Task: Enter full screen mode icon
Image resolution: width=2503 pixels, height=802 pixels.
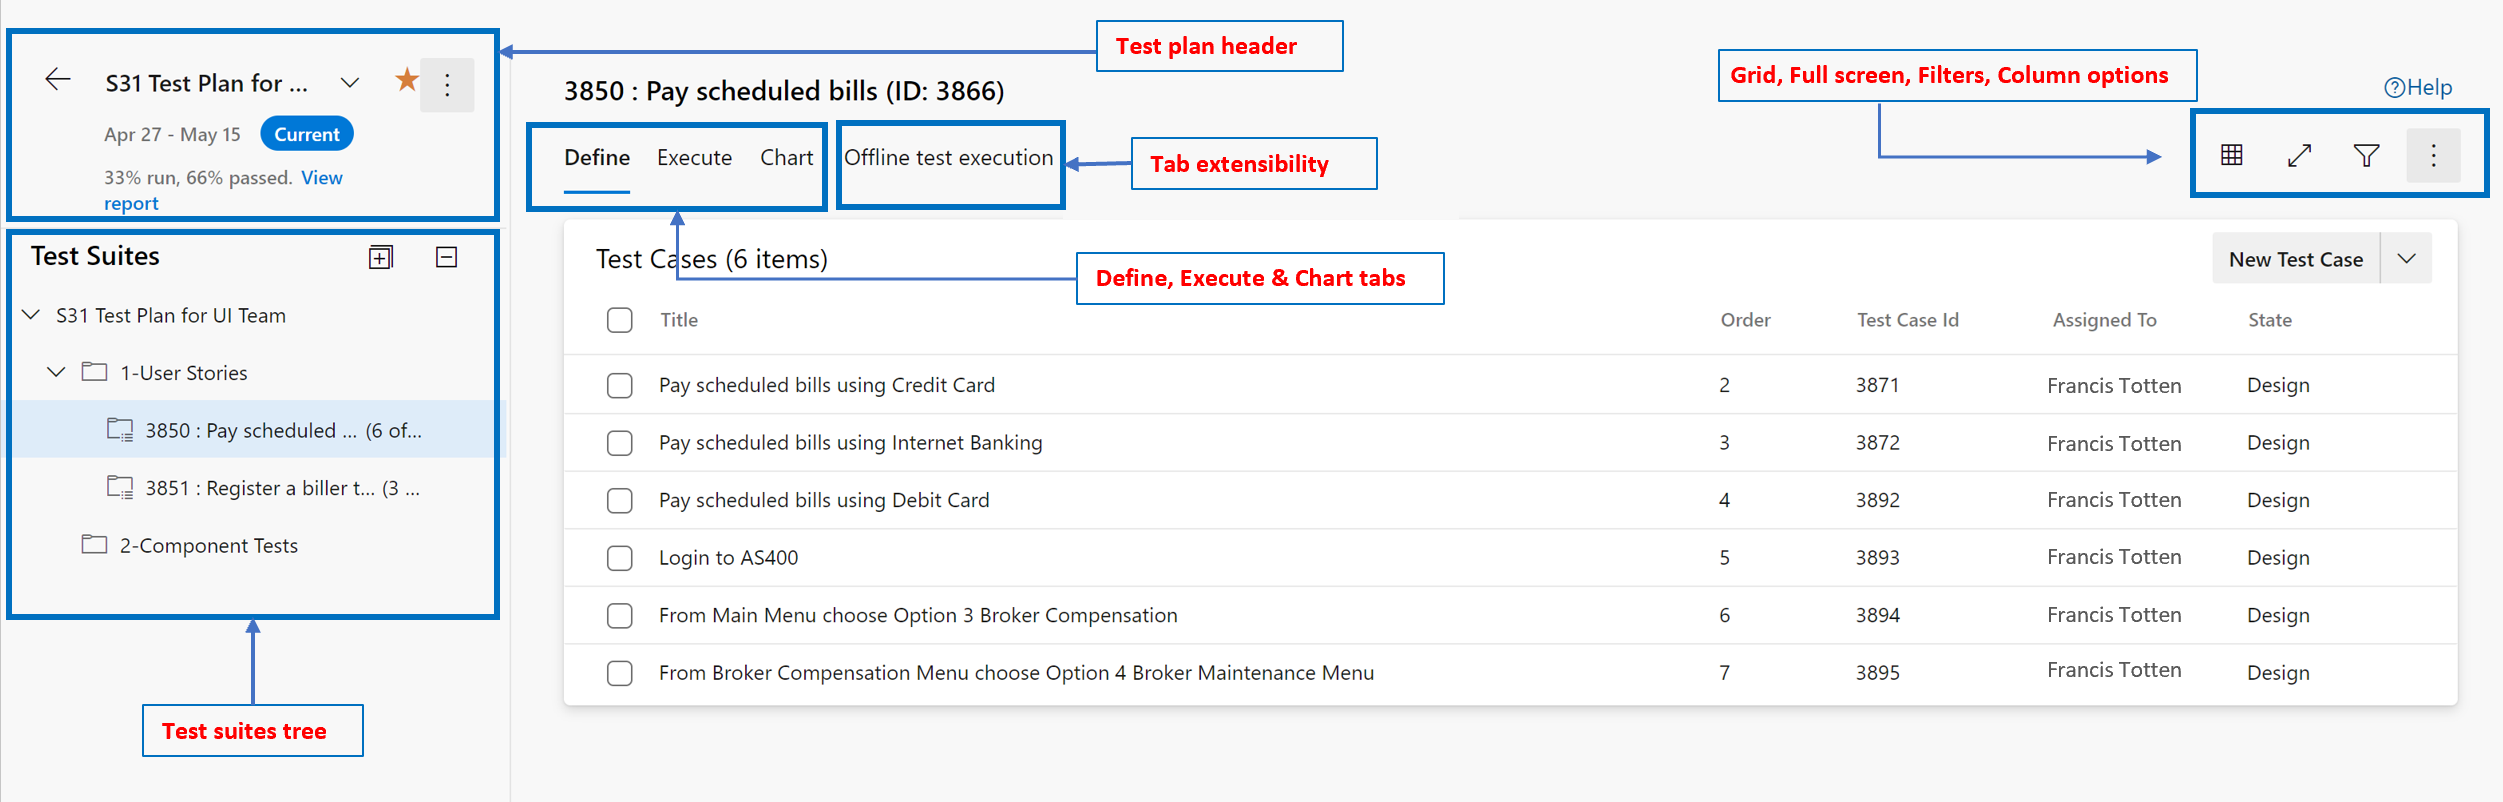Action: click(x=2299, y=155)
